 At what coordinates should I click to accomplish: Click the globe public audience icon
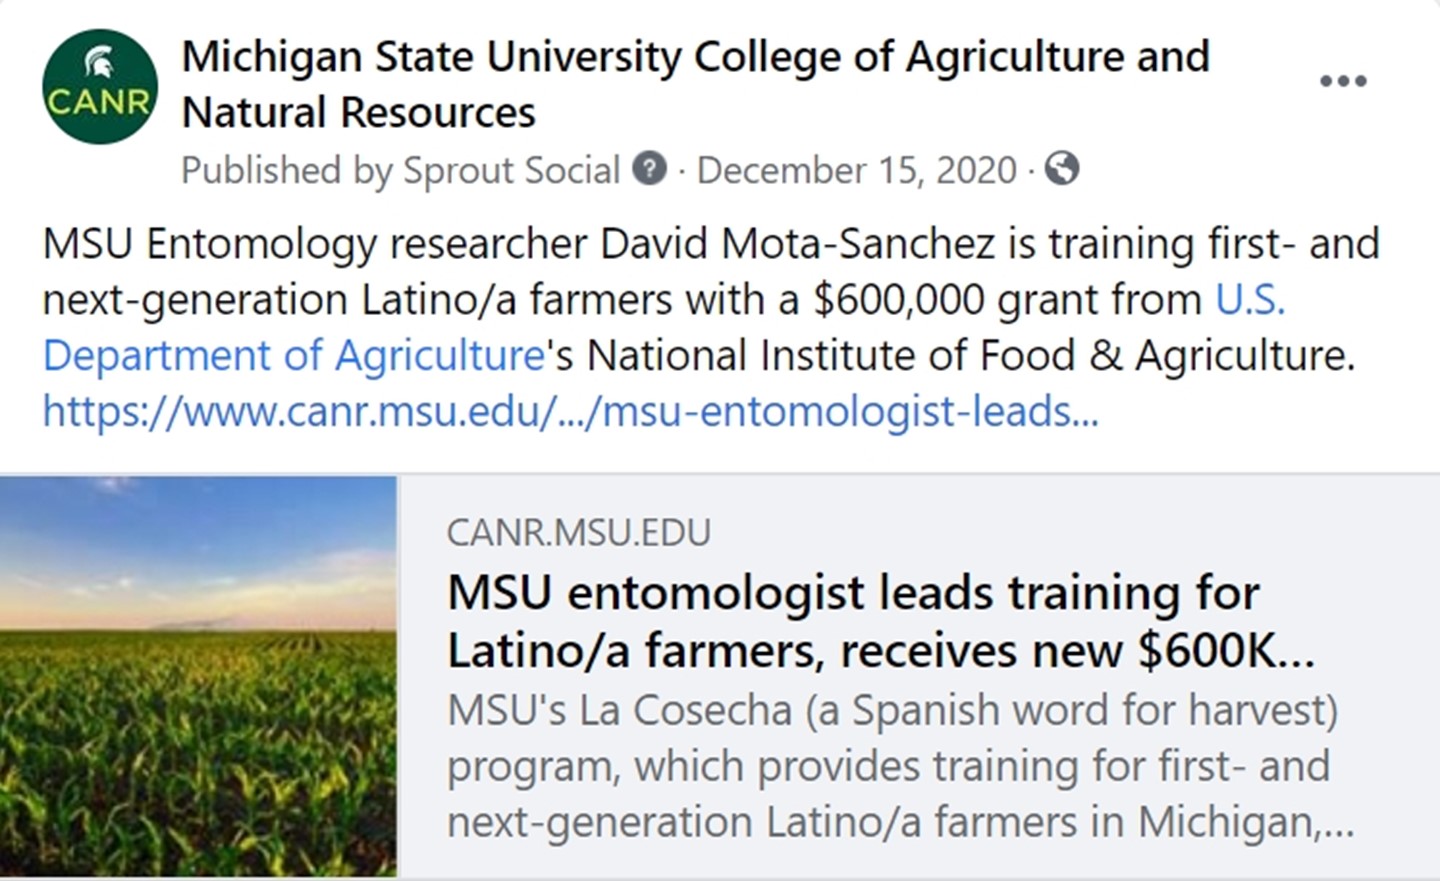pos(1062,169)
